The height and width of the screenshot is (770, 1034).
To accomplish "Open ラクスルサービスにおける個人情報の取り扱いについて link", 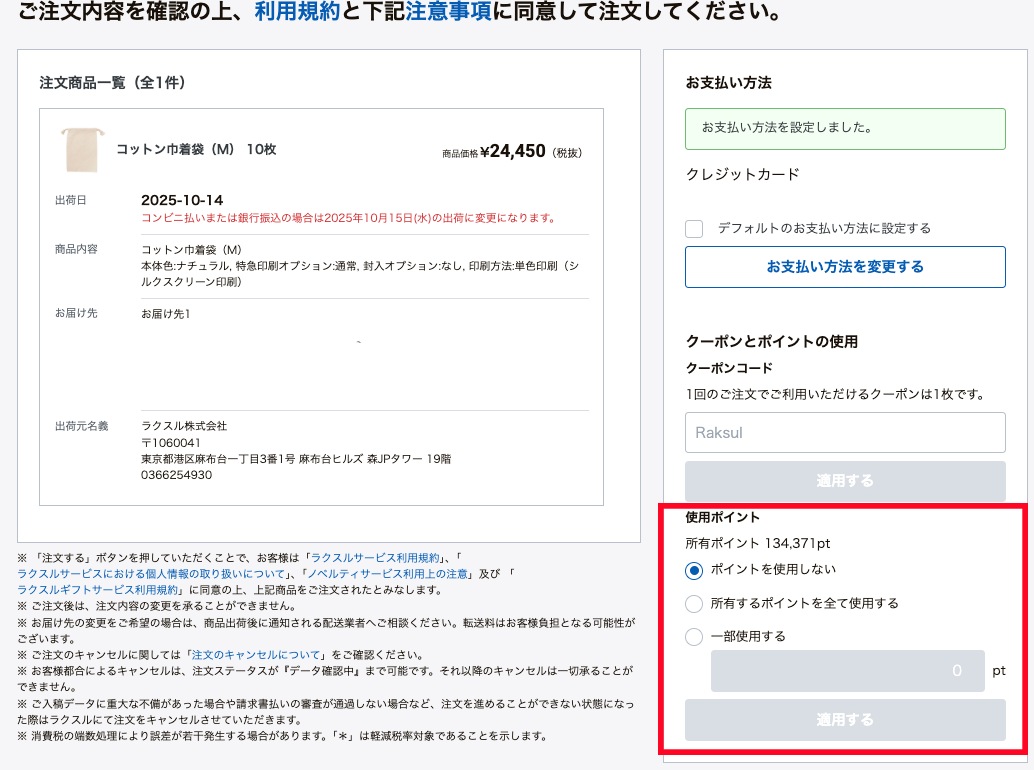I will (151, 574).
